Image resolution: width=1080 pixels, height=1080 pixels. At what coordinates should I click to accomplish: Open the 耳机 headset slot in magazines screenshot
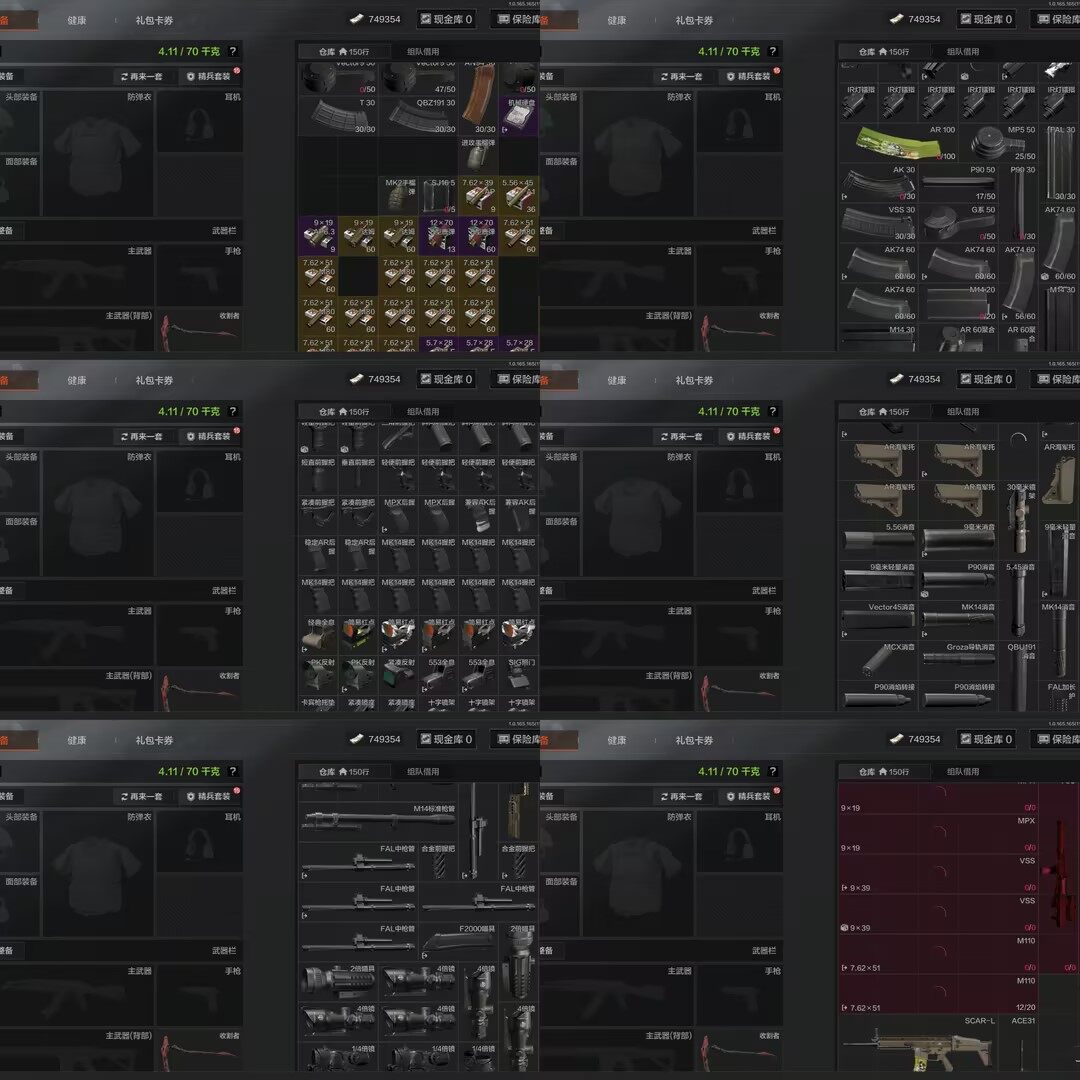click(739, 121)
